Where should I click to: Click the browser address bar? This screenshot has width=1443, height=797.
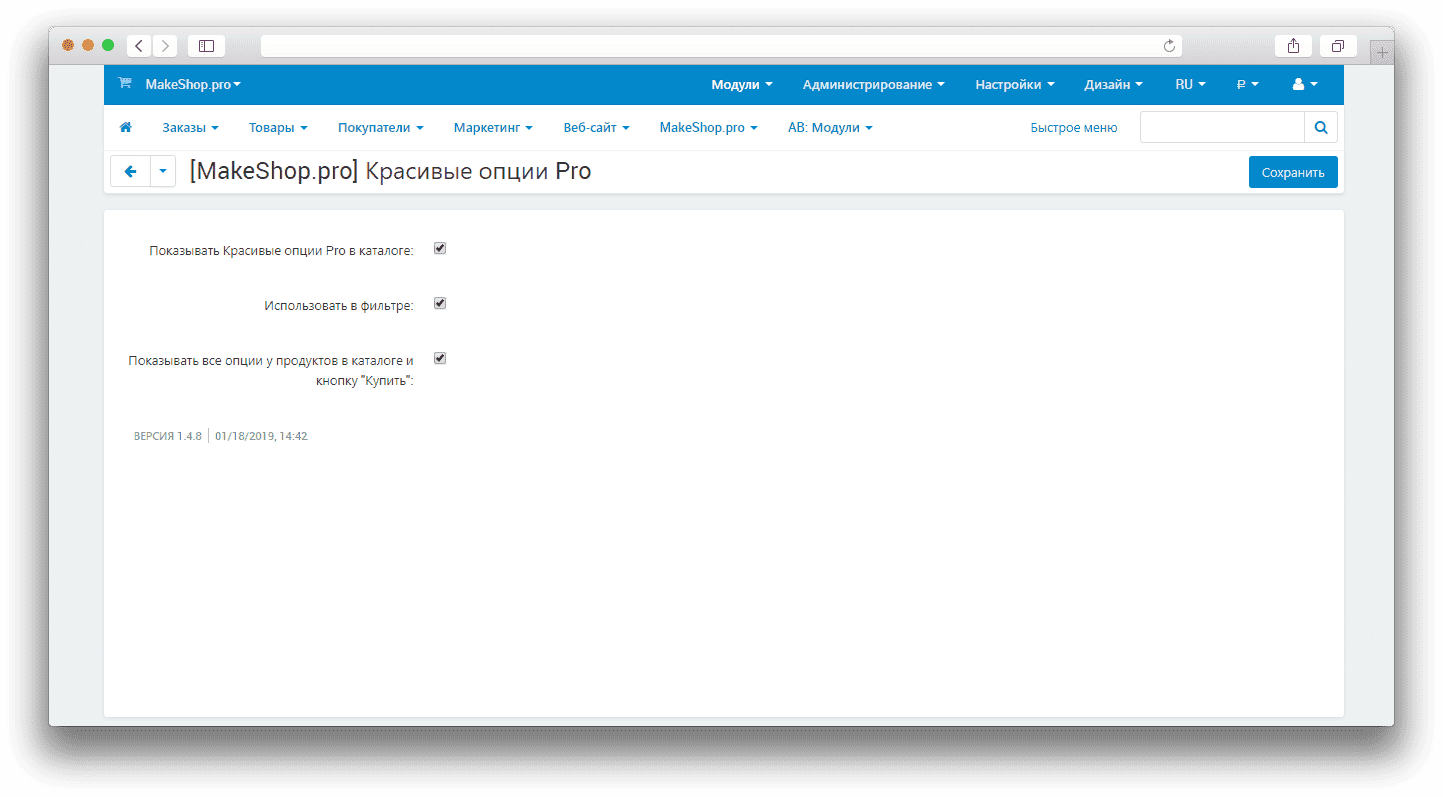click(x=721, y=46)
